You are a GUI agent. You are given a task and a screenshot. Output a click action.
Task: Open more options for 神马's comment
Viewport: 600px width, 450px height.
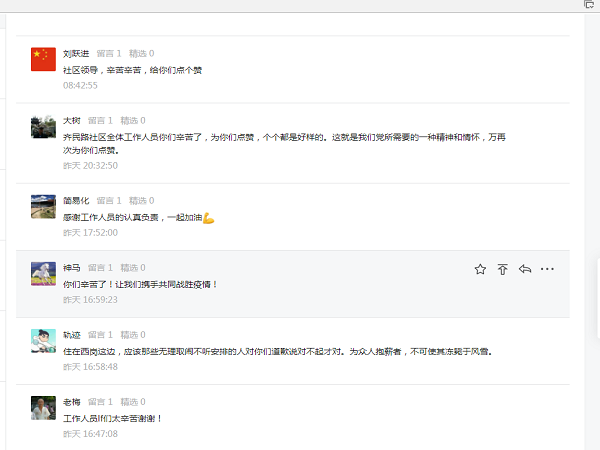(547, 269)
